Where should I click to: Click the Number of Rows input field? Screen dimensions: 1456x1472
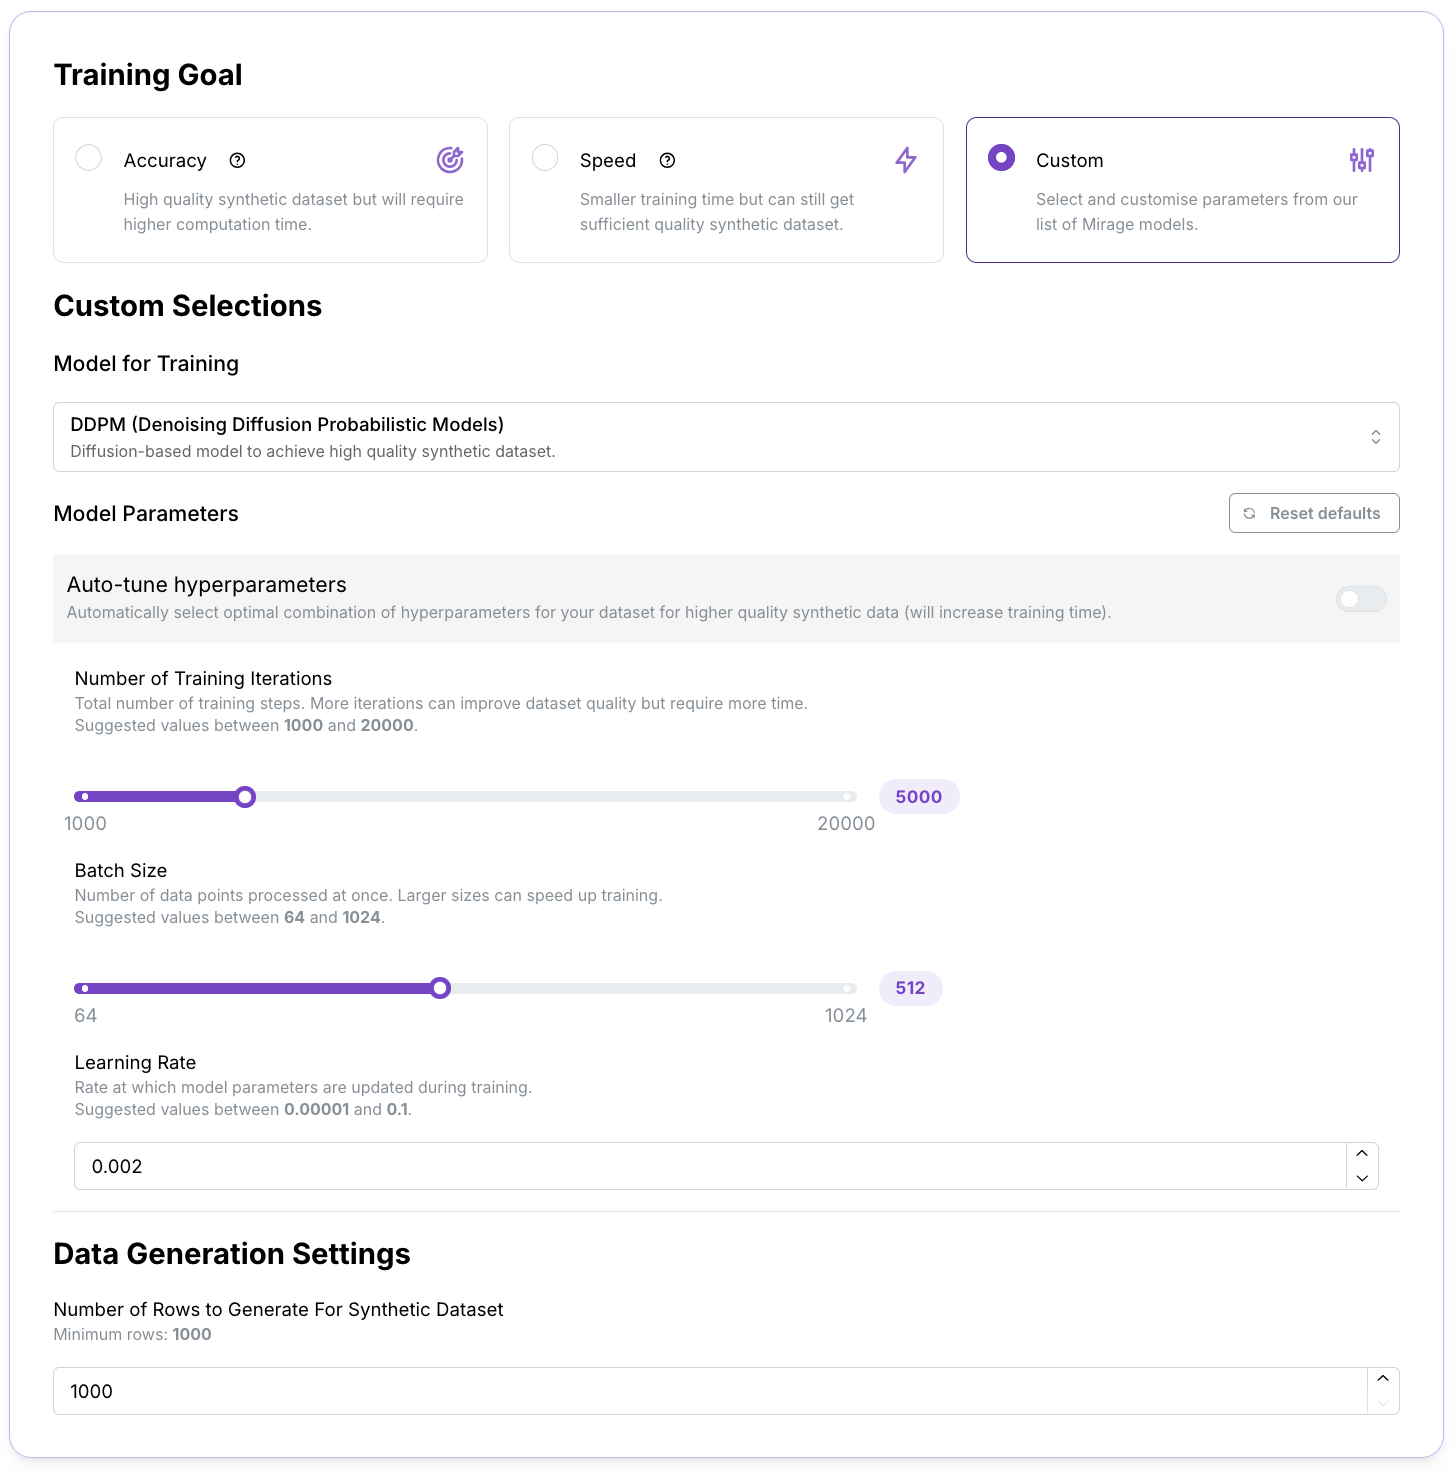pyautogui.click(x=711, y=1391)
